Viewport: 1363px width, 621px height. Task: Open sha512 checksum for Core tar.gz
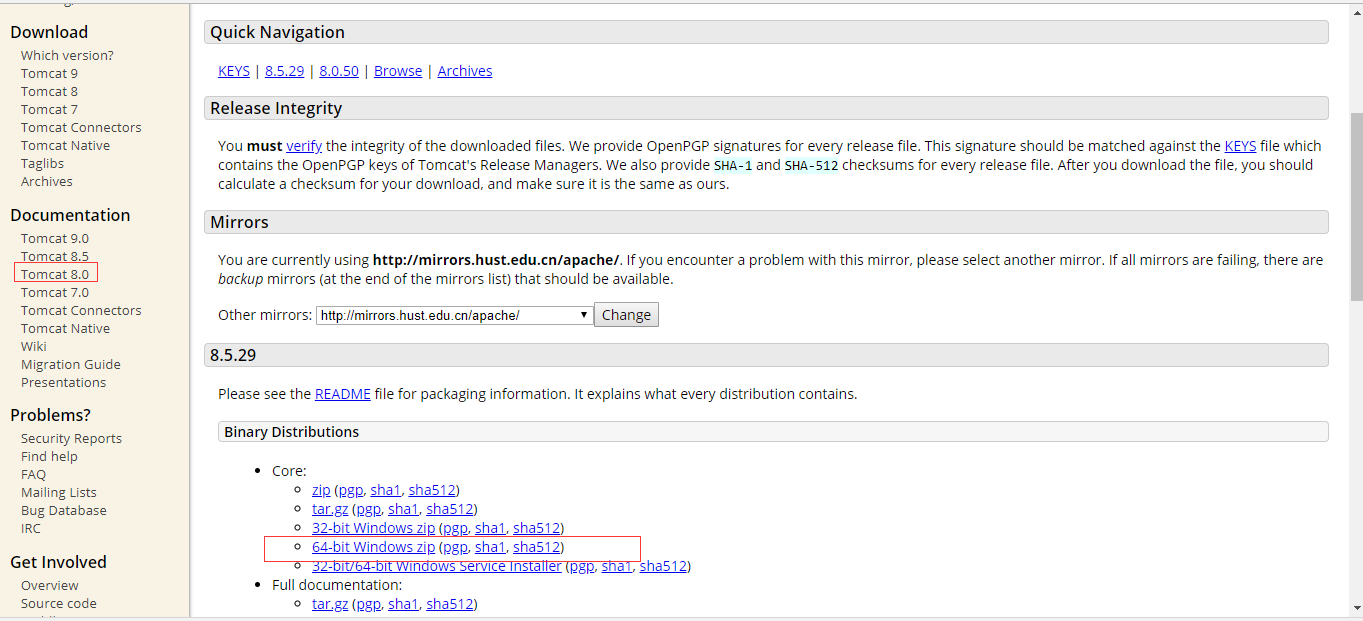coord(450,509)
